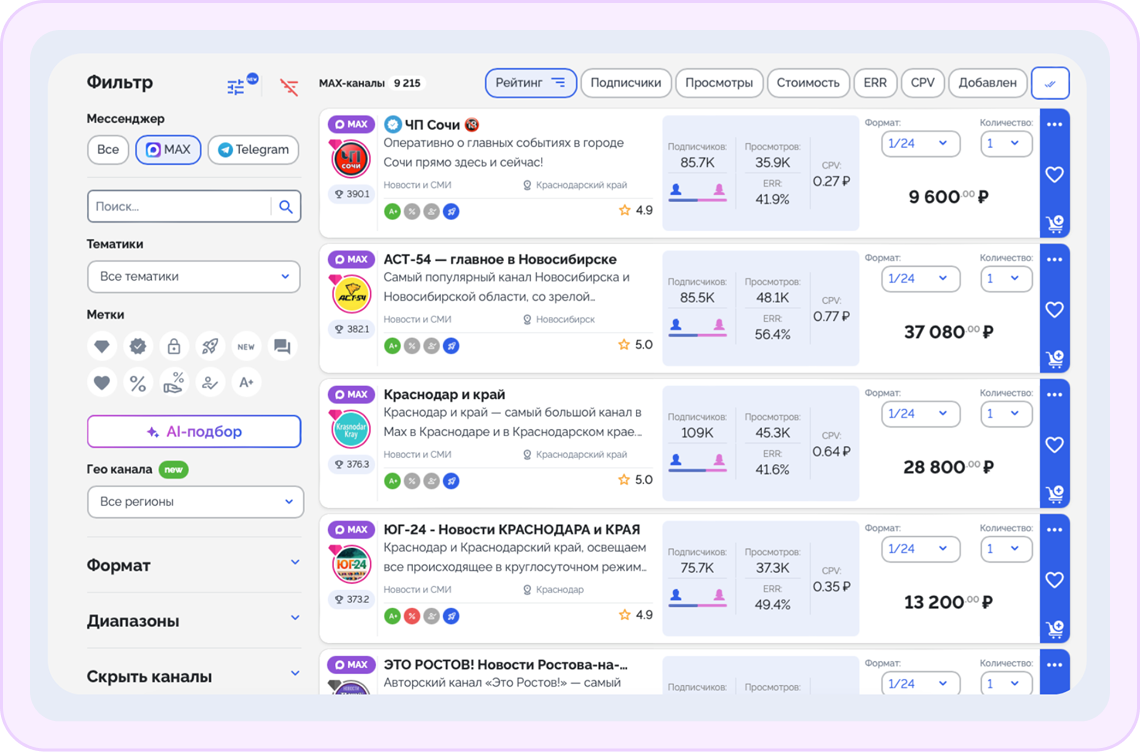
Task: Toggle the NEW label filter
Action: click(246, 346)
